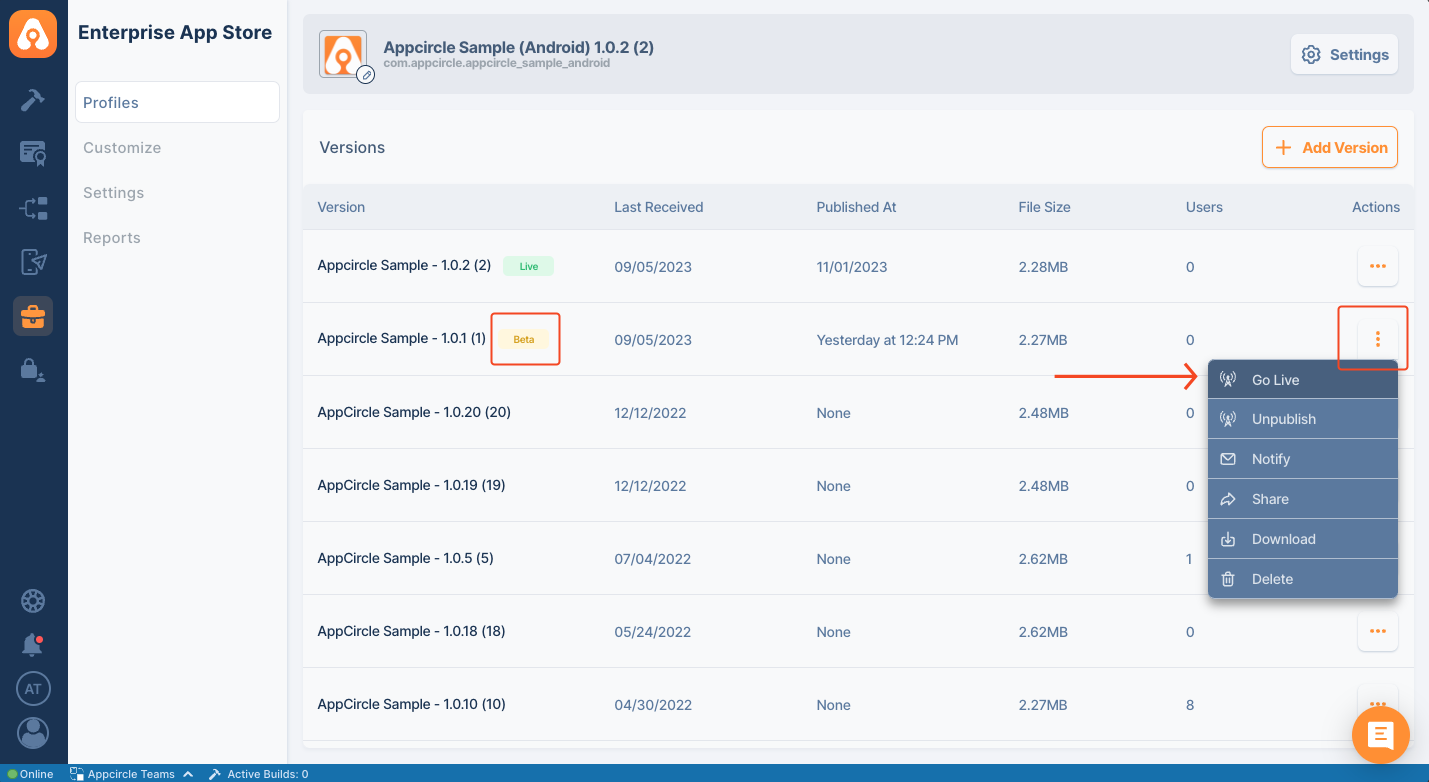Click the Settings button in app header
1429x782 pixels.
[x=1344, y=55]
